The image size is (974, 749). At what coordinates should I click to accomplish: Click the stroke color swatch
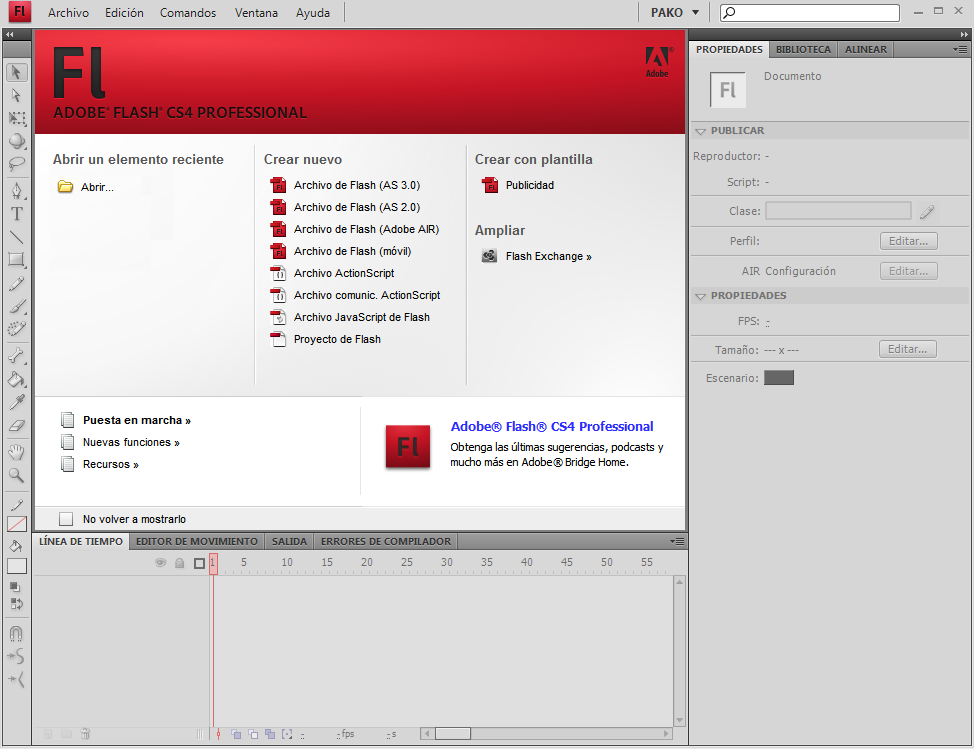(x=17, y=524)
